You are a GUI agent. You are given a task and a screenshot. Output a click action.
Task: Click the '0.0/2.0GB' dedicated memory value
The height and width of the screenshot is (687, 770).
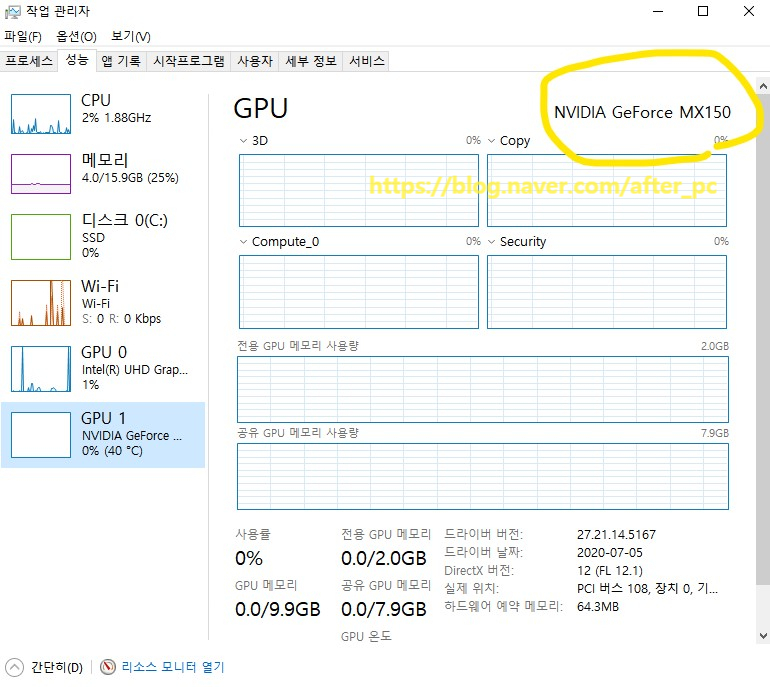(384, 558)
